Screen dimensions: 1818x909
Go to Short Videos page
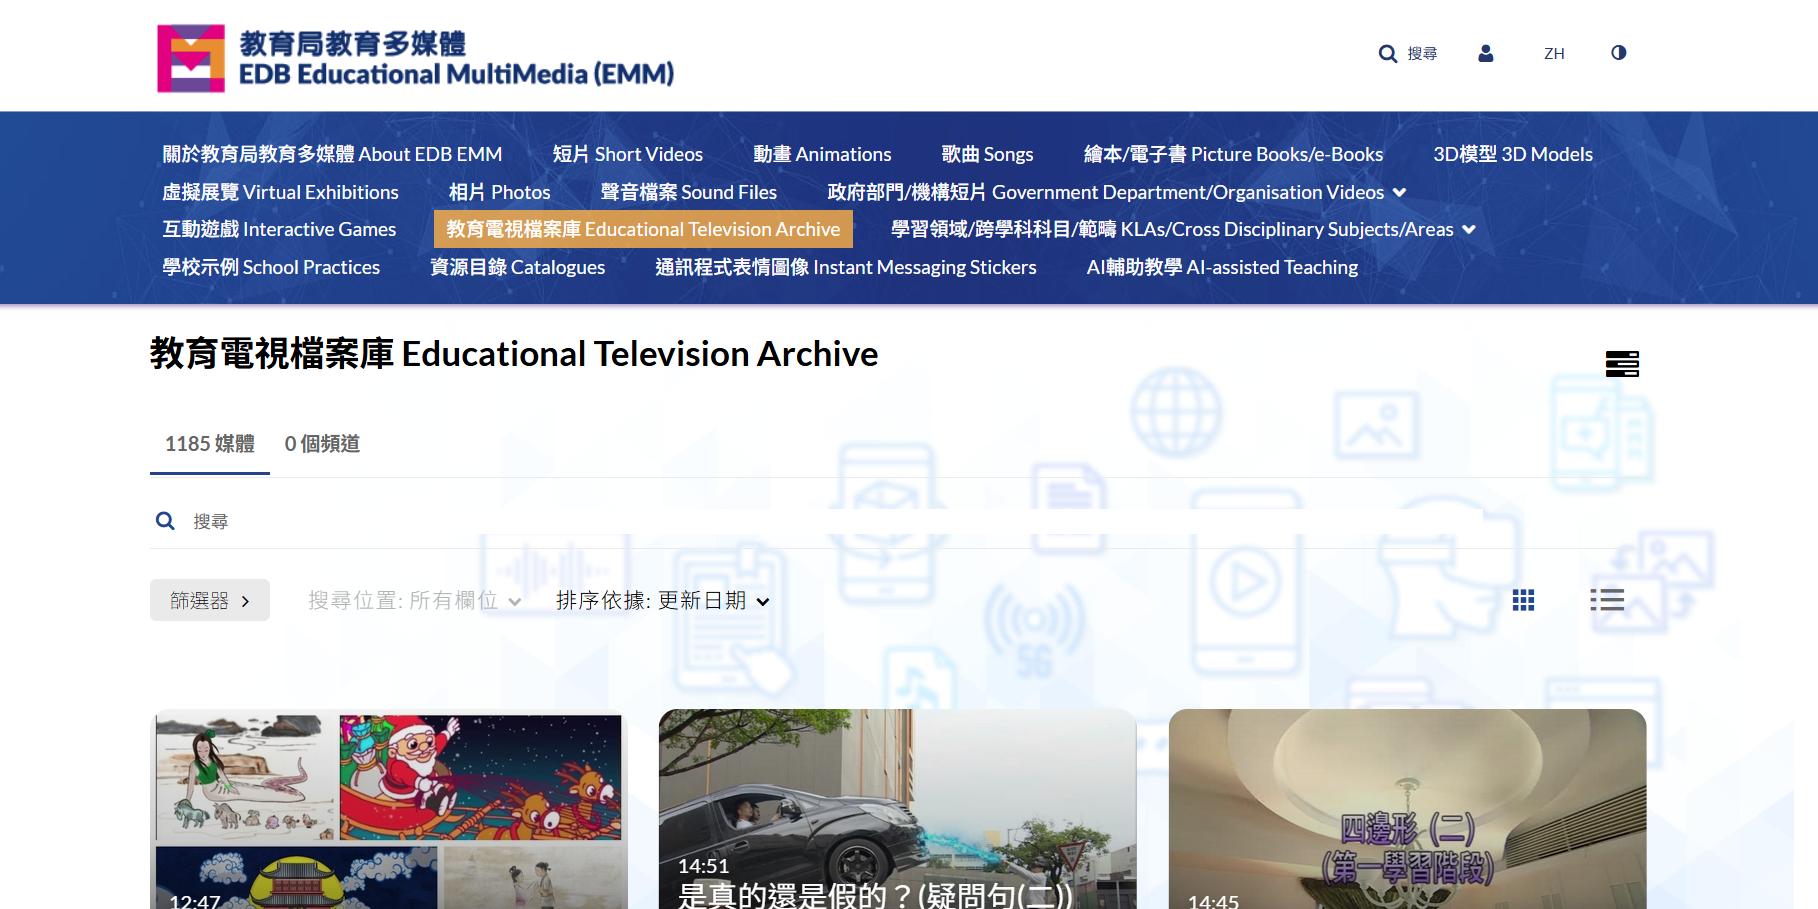(627, 155)
